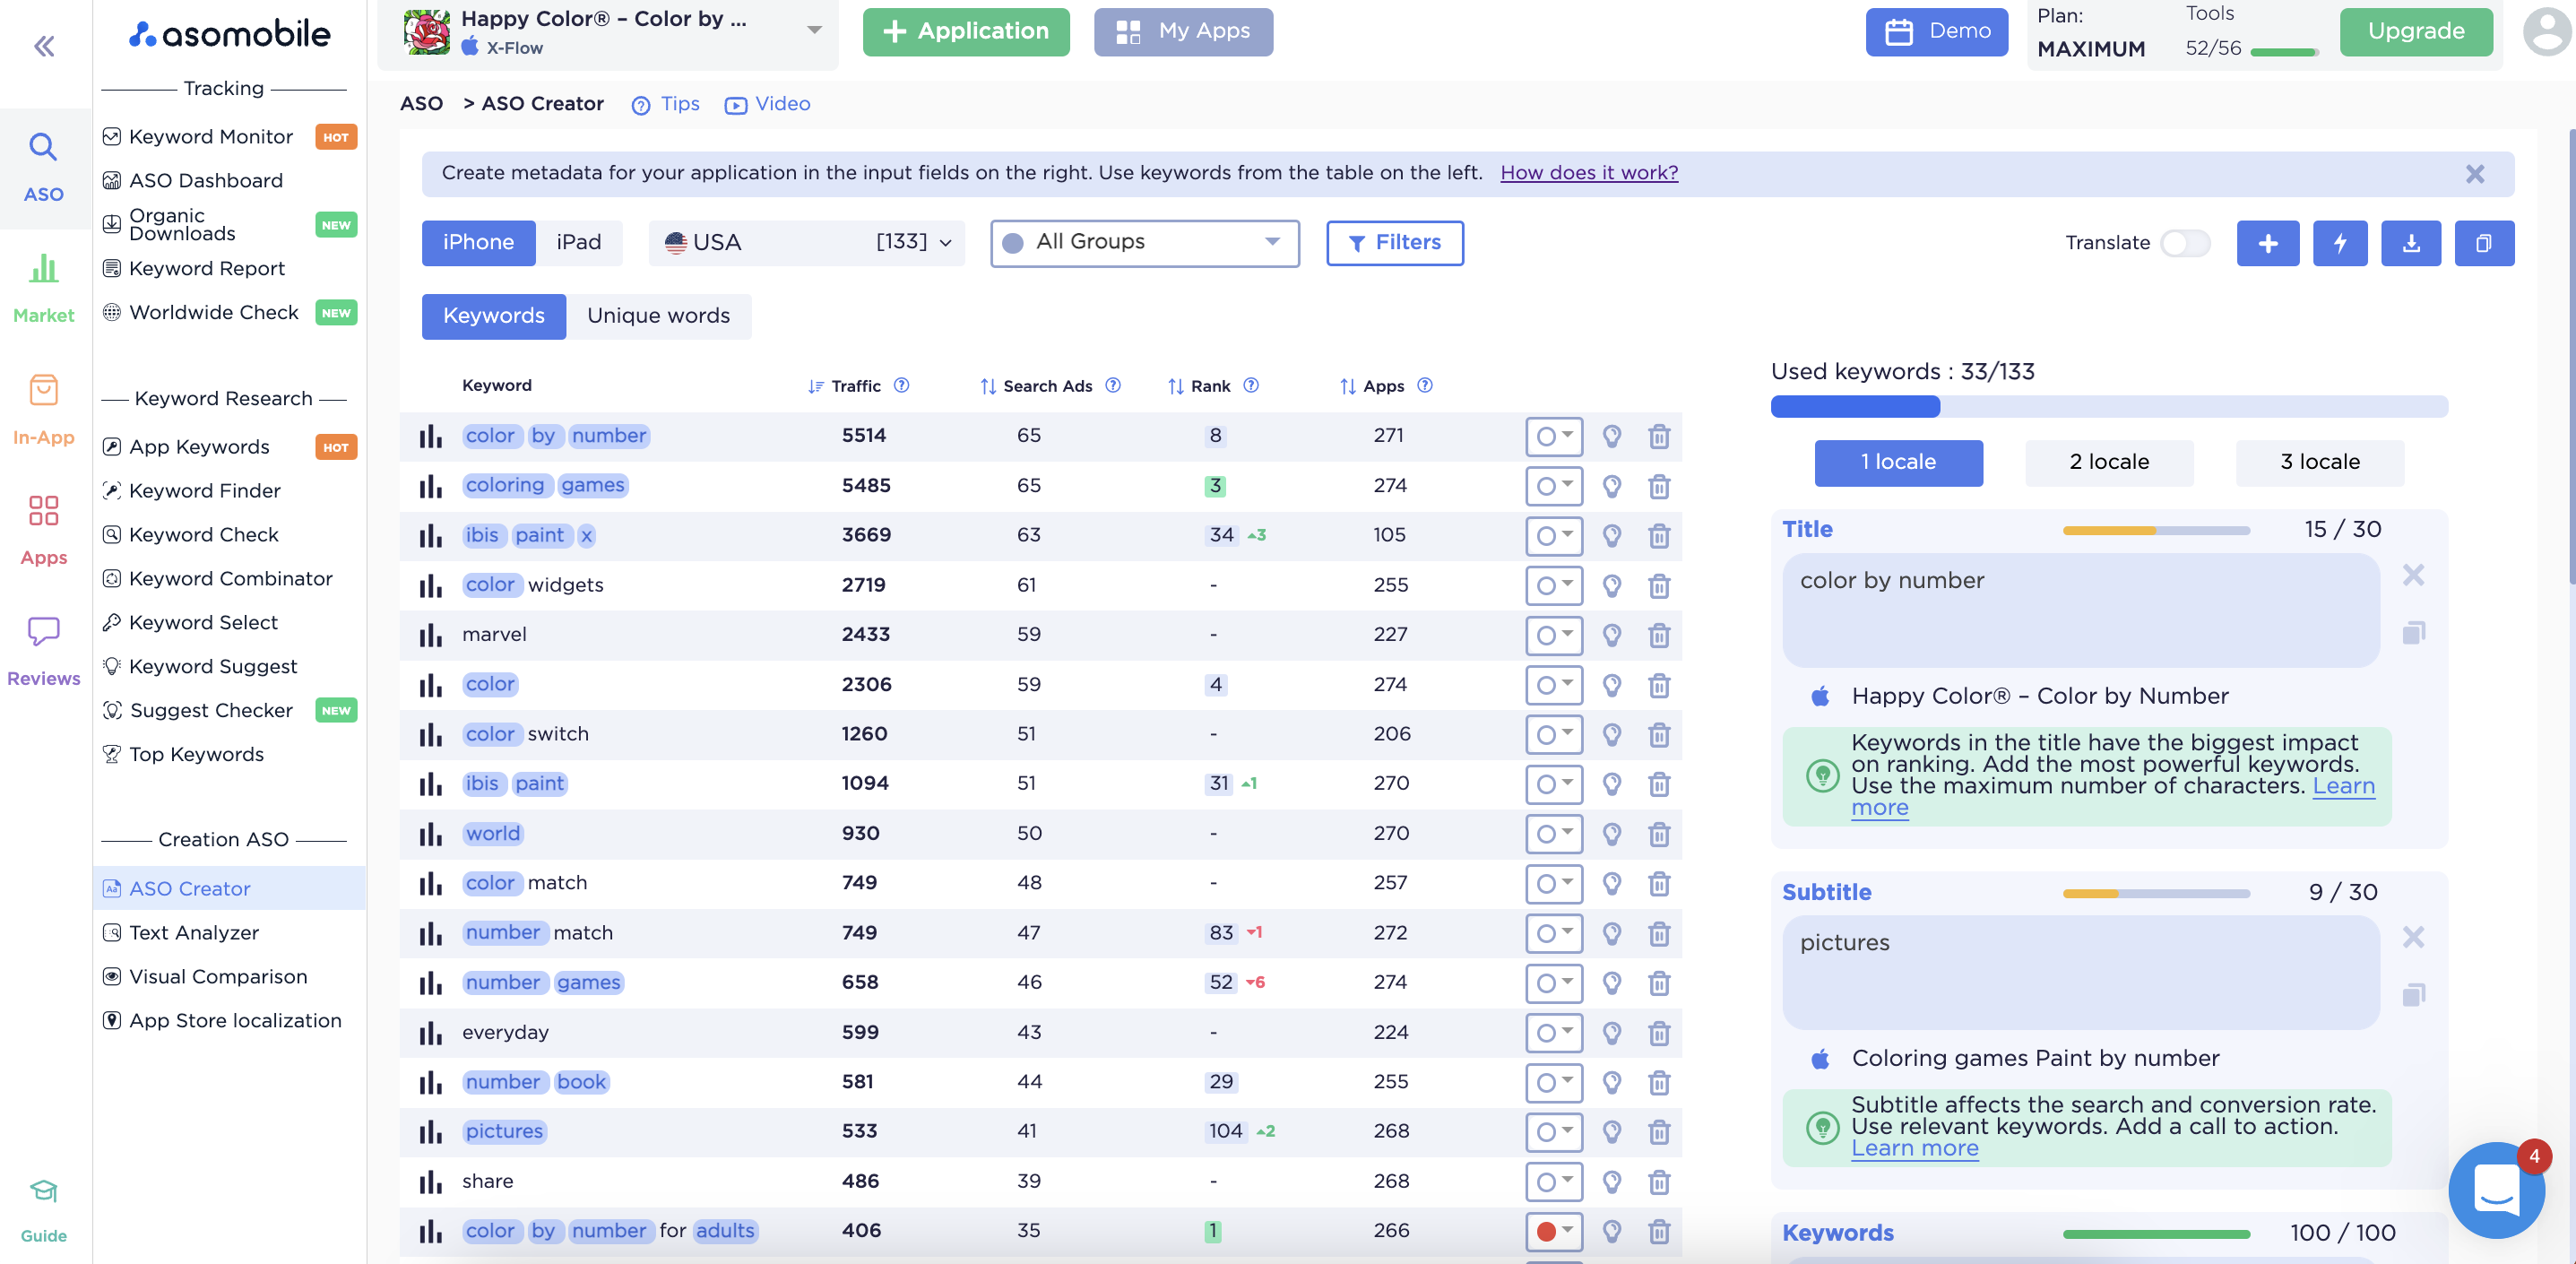Image resolution: width=2576 pixels, height=1264 pixels.
Task: Click the Upgrade button
Action: 2416,31
